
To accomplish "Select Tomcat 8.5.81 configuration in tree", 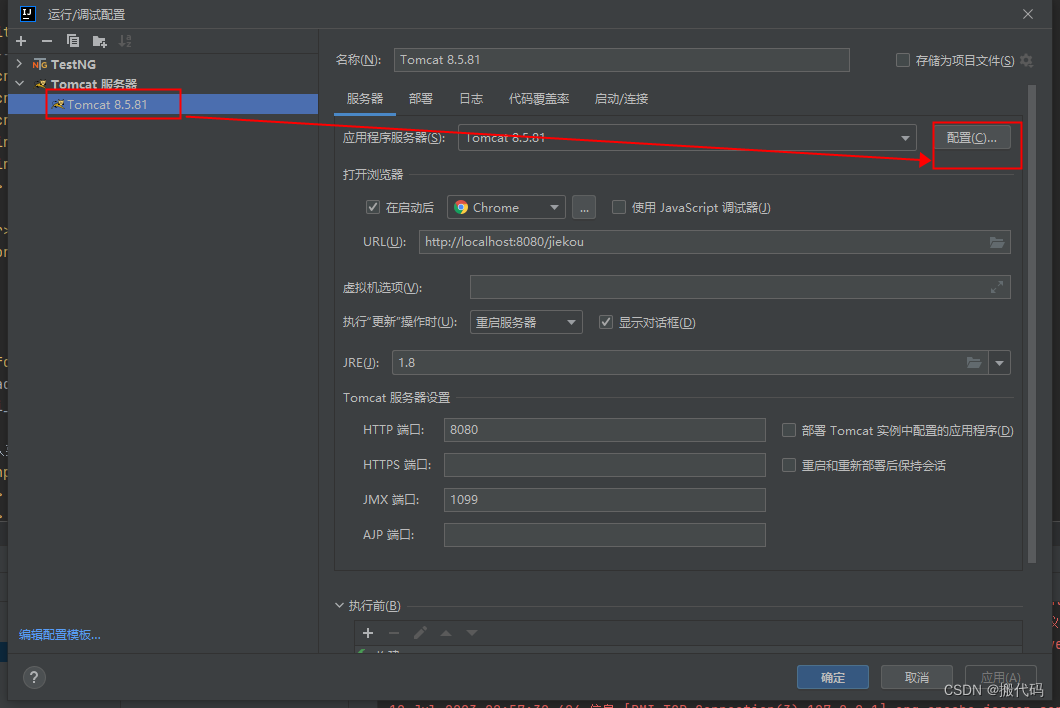I will (163, 104).
